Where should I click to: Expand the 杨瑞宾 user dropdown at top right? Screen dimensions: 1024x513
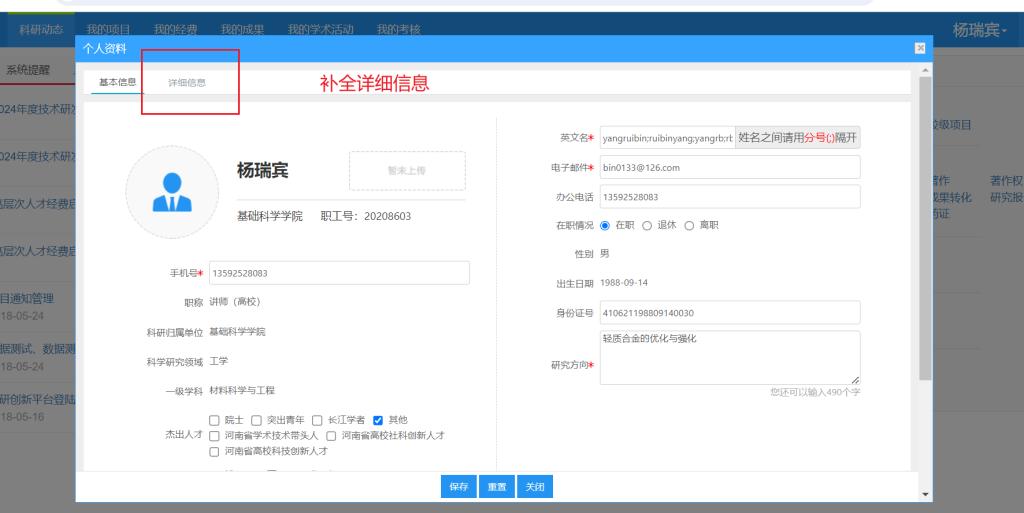click(980, 30)
